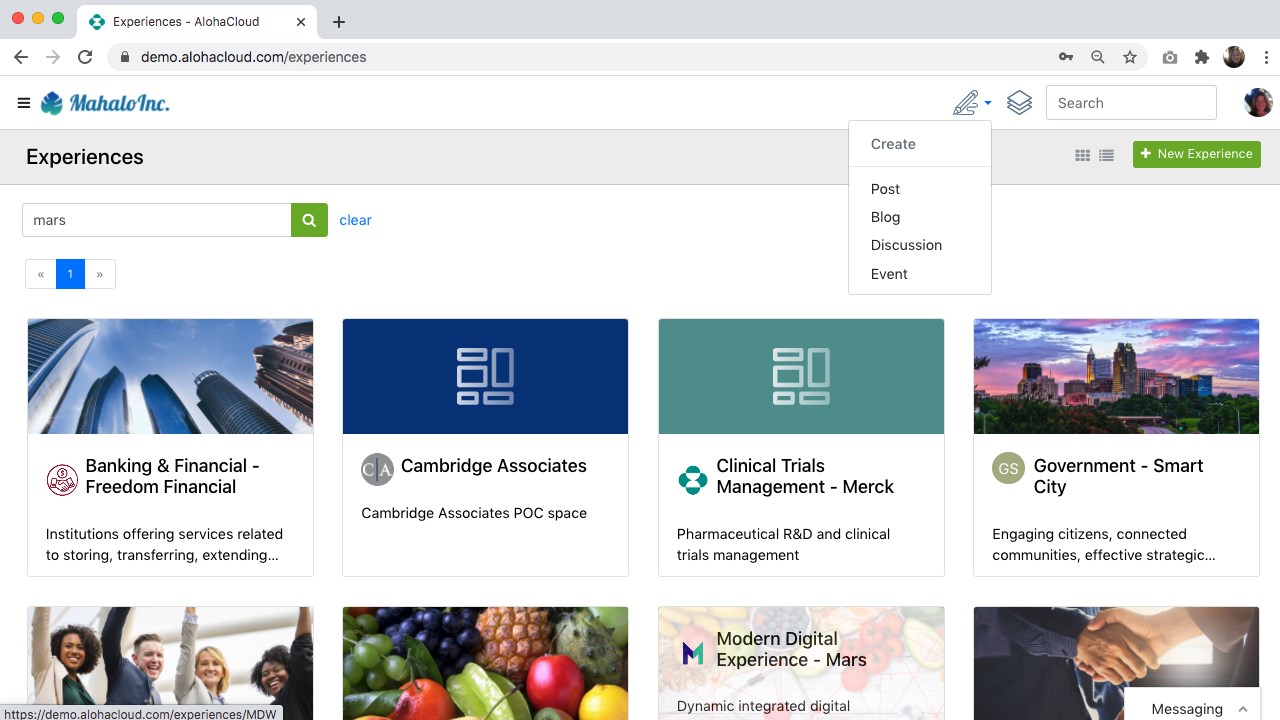This screenshot has height=720, width=1280.
Task: Click the New Experience button
Action: coord(1197,154)
